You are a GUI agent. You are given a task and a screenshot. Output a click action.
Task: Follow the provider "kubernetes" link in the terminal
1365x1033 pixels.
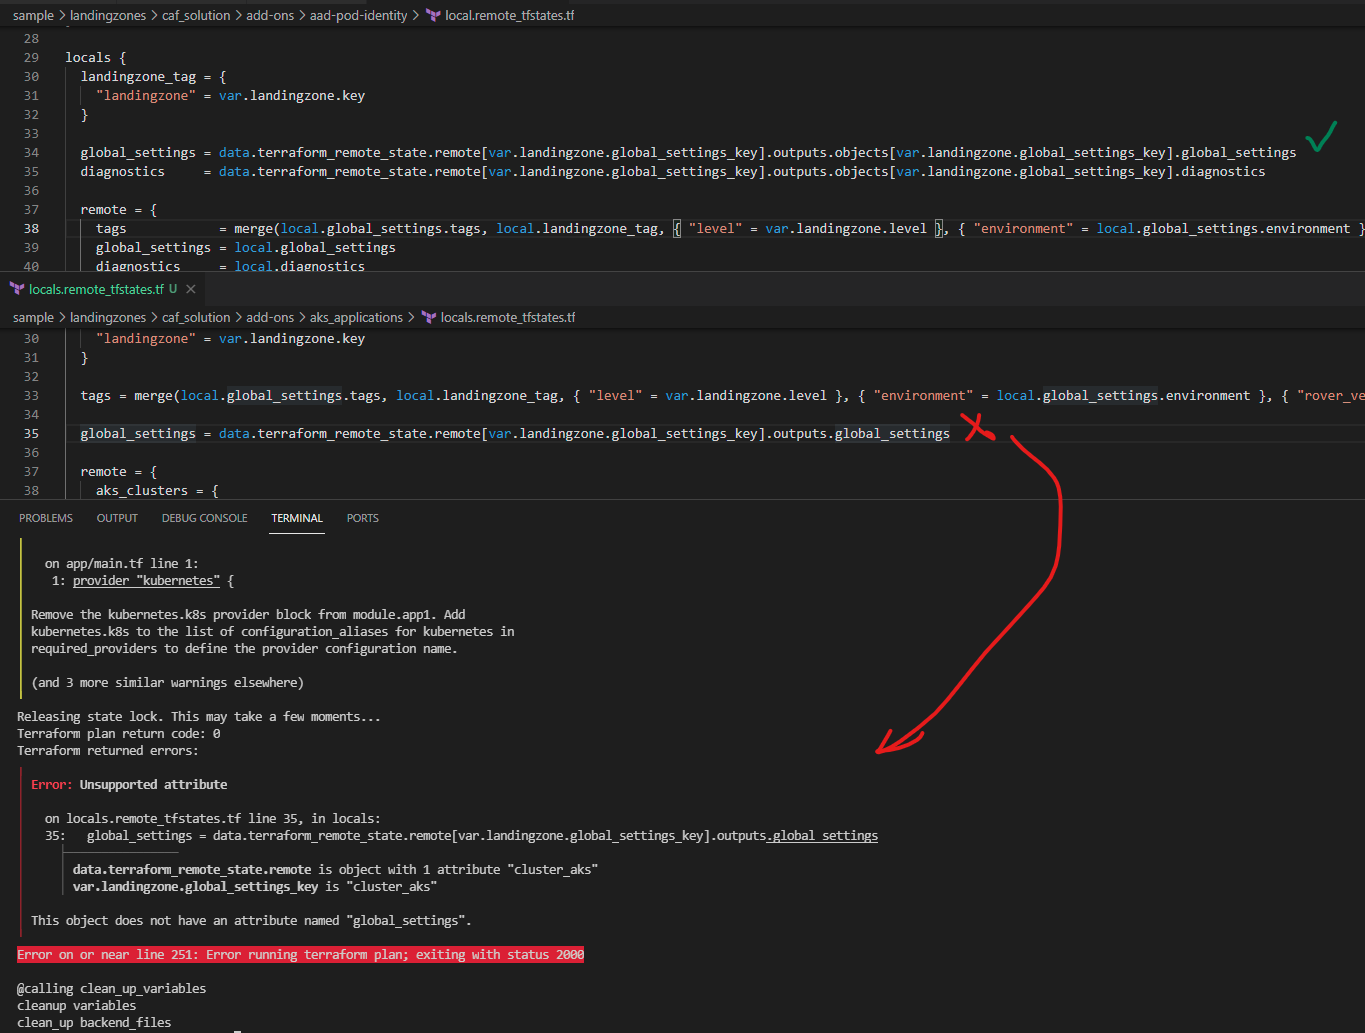[x=146, y=580]
